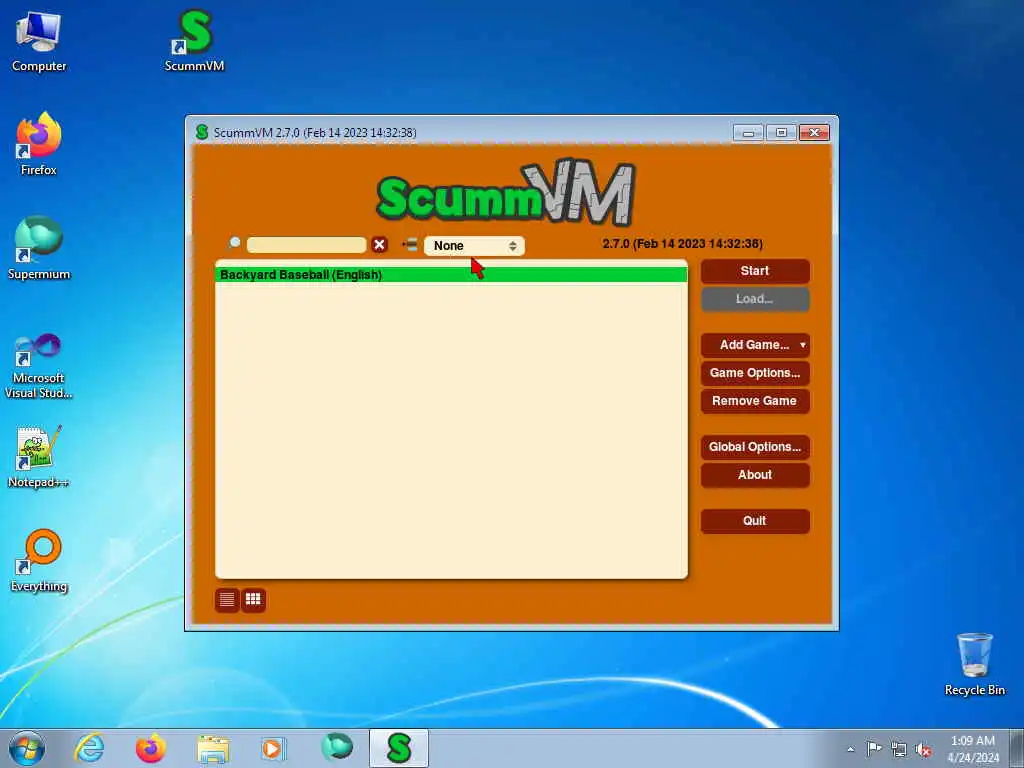
Task: Open Windows Media Player from taskbar
Action: [x=272, y=748]
